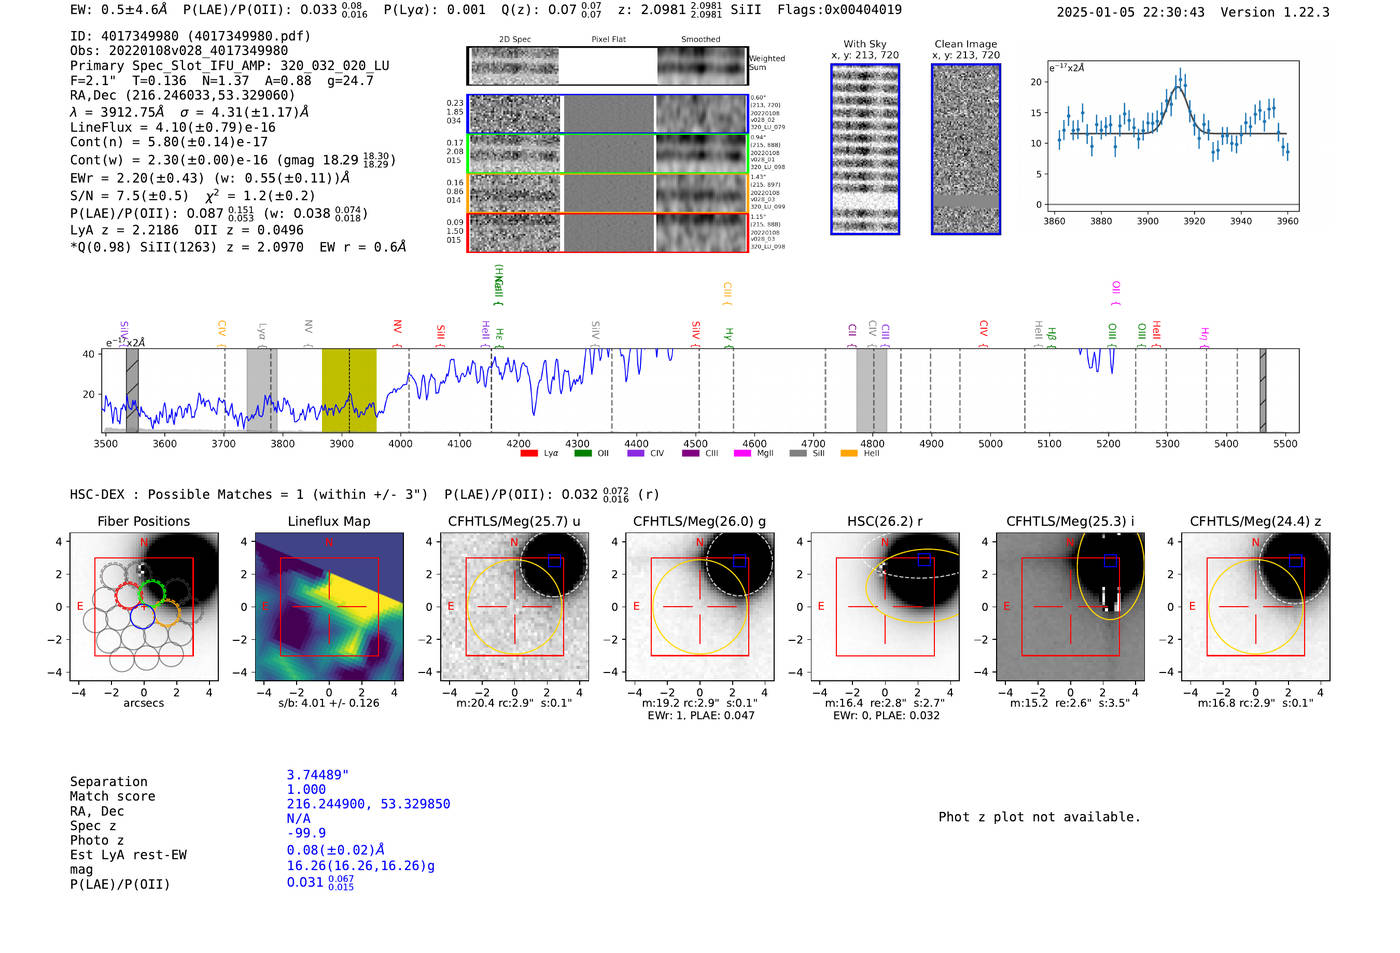1400x953 pixels.
Task: Click the 'S/N = 7.5(±0.5)' value
Action: click(x=129, y=196)
